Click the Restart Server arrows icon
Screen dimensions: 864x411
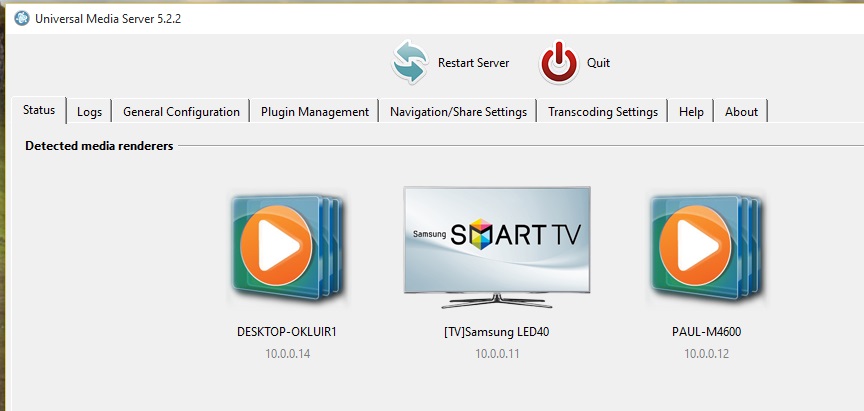409,62
